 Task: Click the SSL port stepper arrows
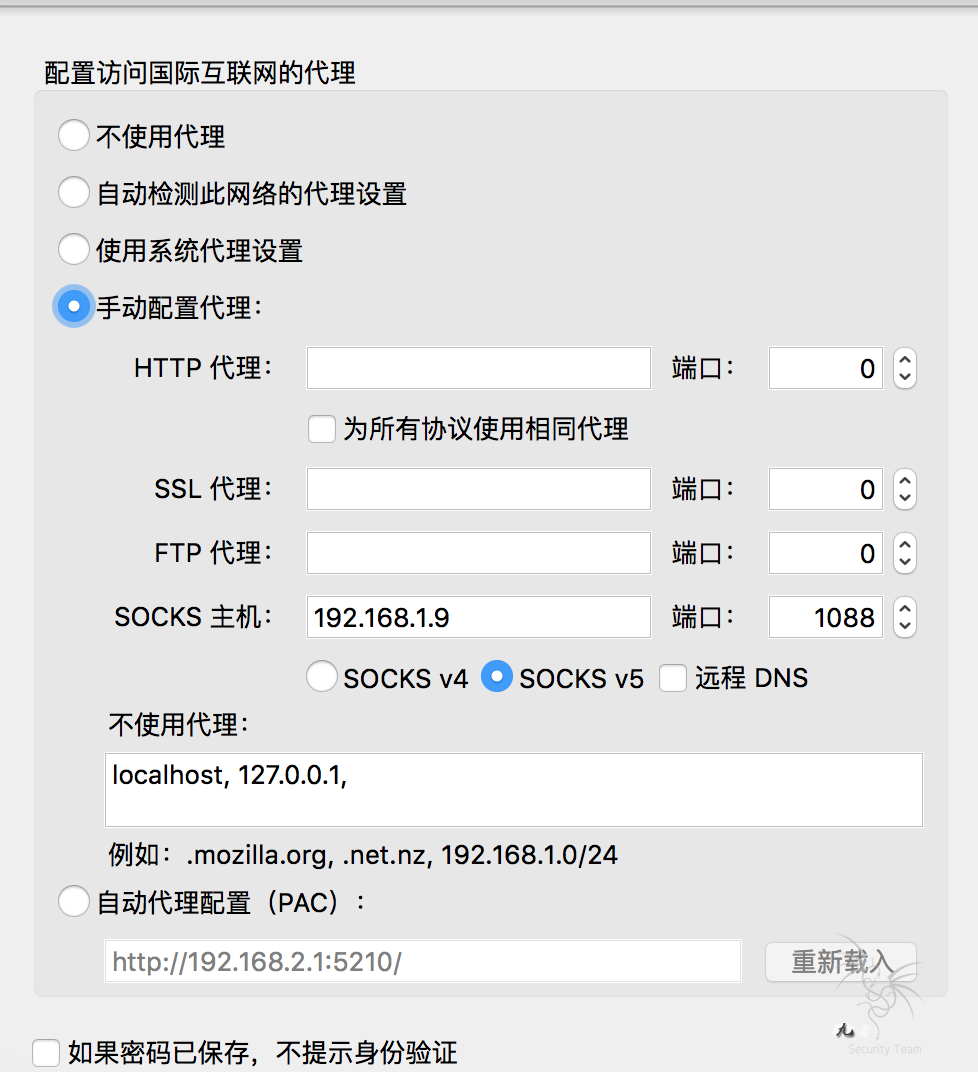(905, 489)
